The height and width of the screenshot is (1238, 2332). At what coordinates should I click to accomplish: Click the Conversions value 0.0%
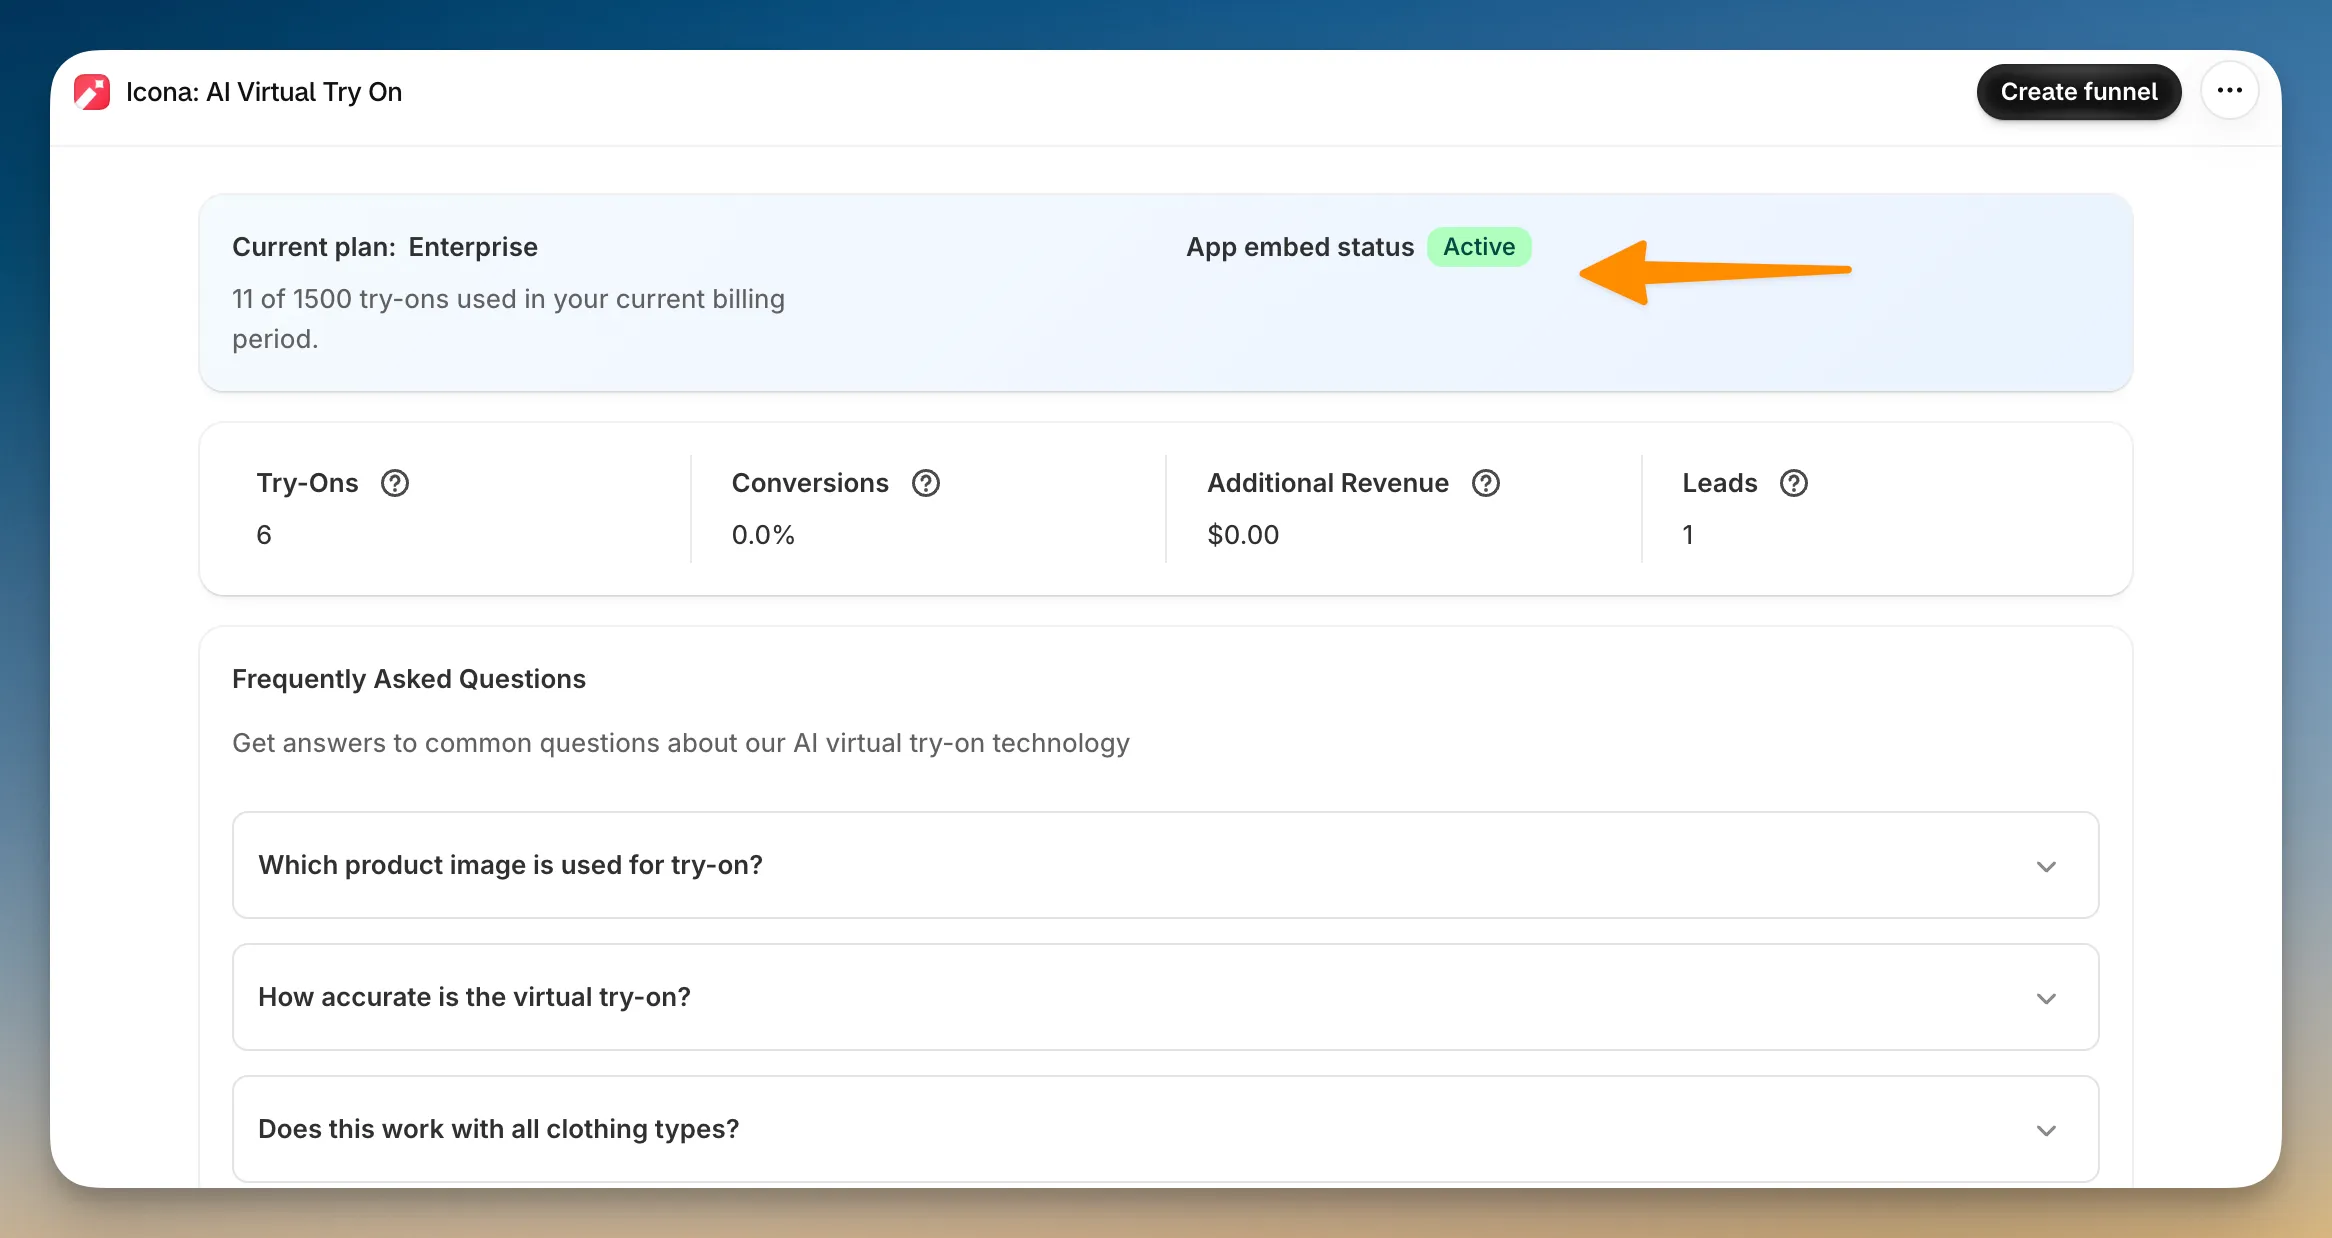pos(763,535)
